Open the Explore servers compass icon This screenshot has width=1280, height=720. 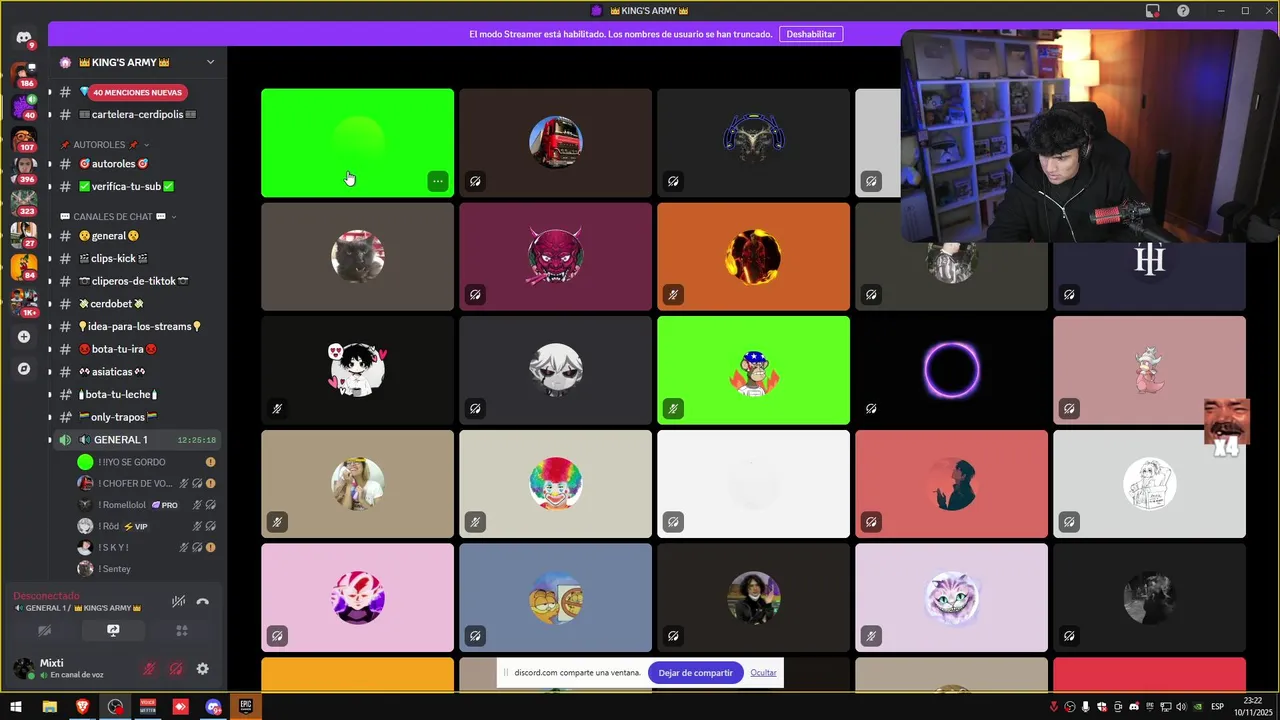click(x=24, y=368)
